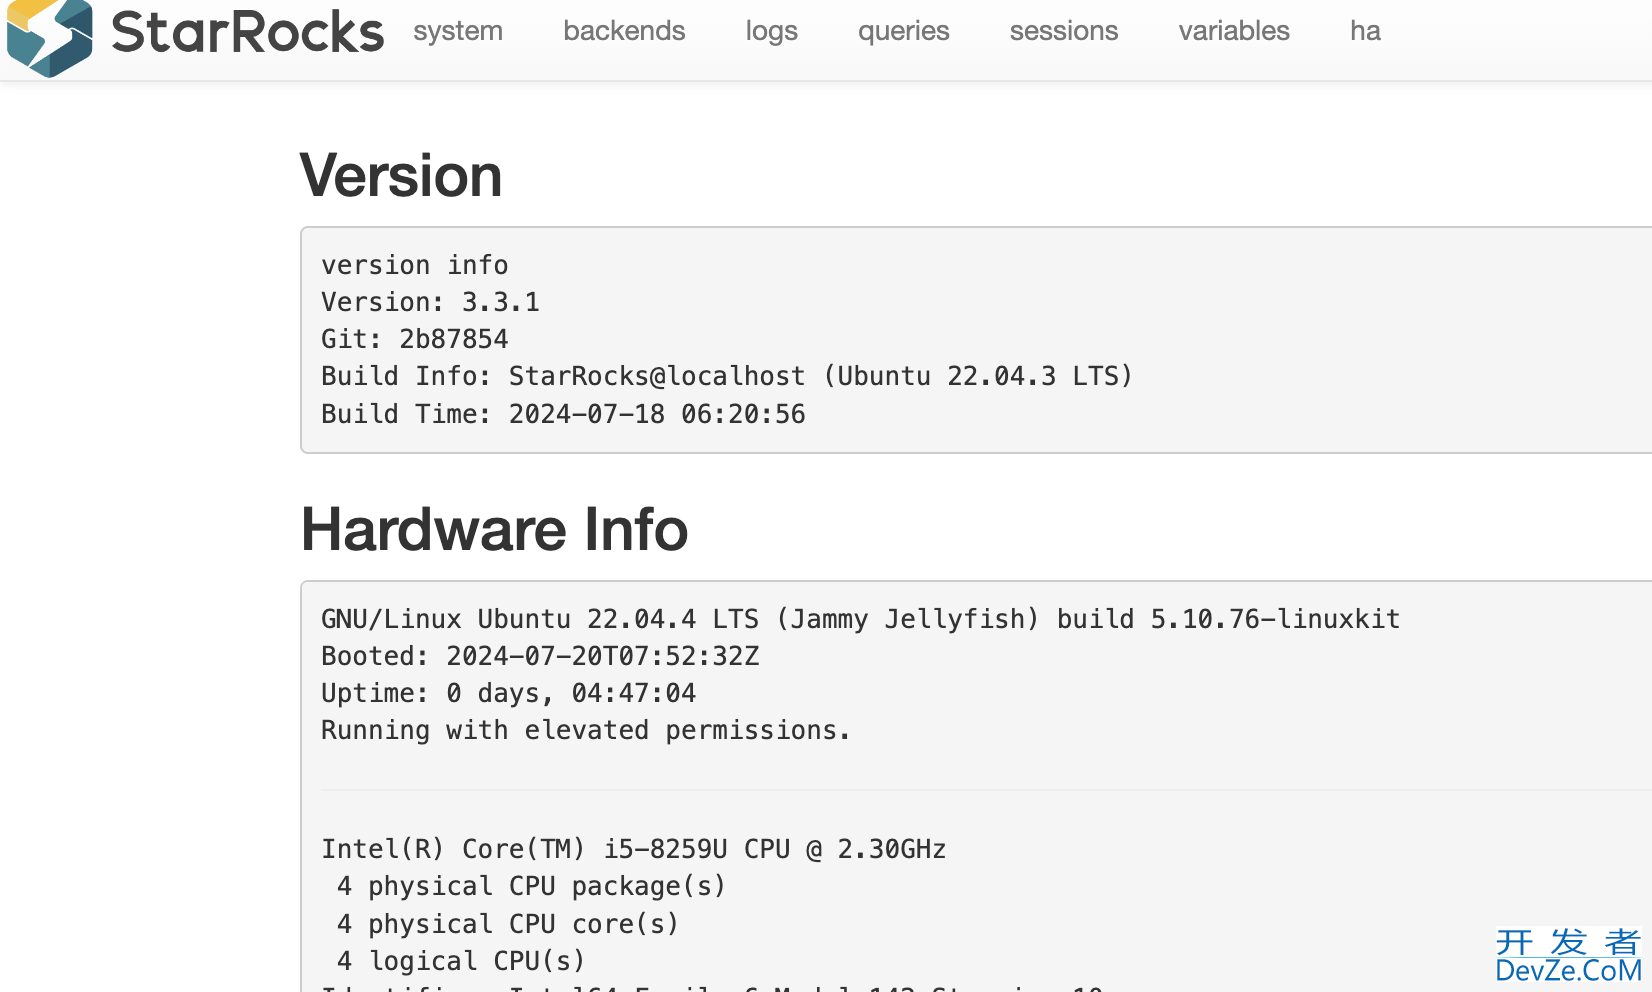Viewport: 1652px width, 992px height.
Task: Click the Intel Core i5-8259U CPU line
Action: pyautogui.click(x=633, y=849)
